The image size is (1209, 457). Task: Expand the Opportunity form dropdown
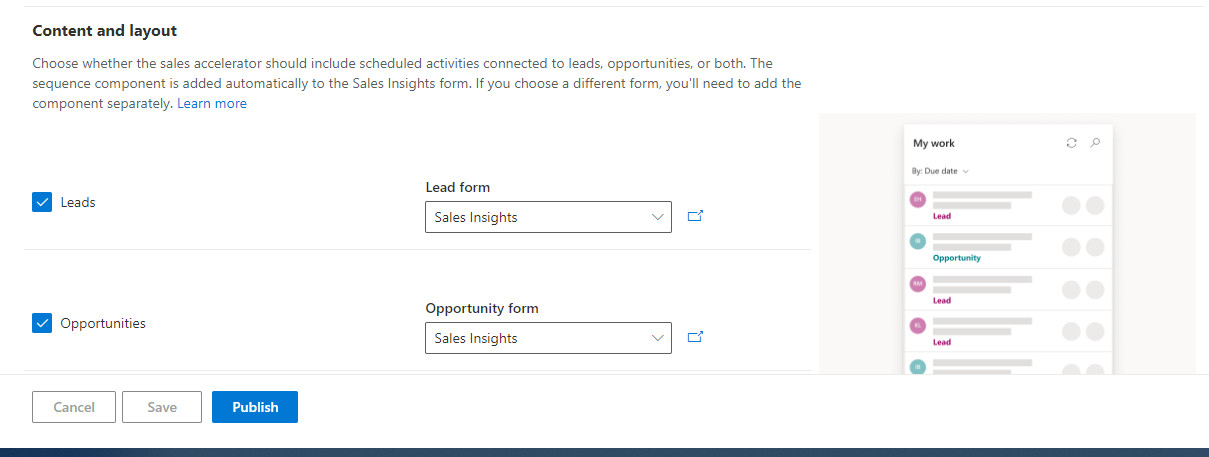(x=548, y=338)
